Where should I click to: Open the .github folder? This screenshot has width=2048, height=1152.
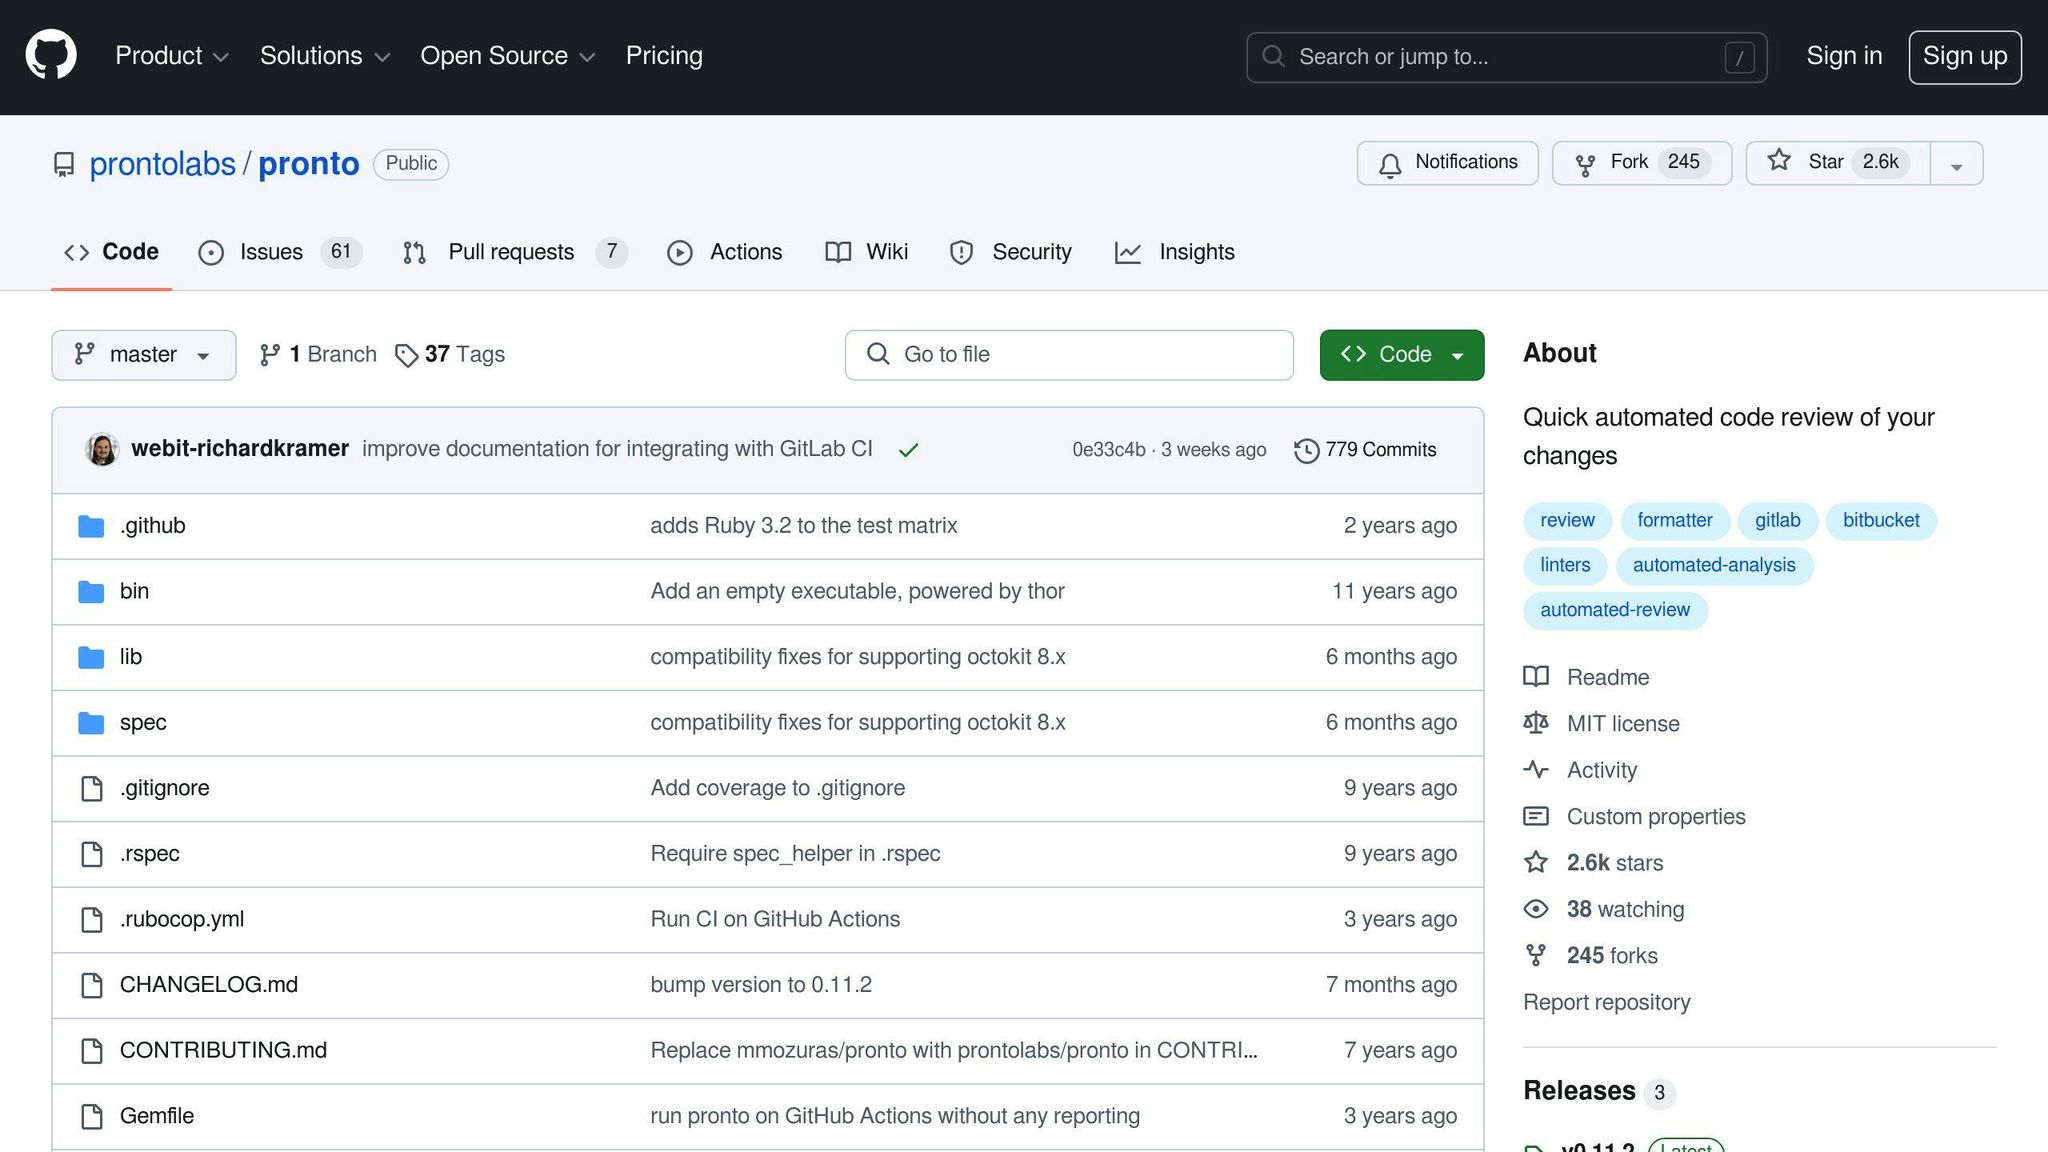(x=152, y=526)
